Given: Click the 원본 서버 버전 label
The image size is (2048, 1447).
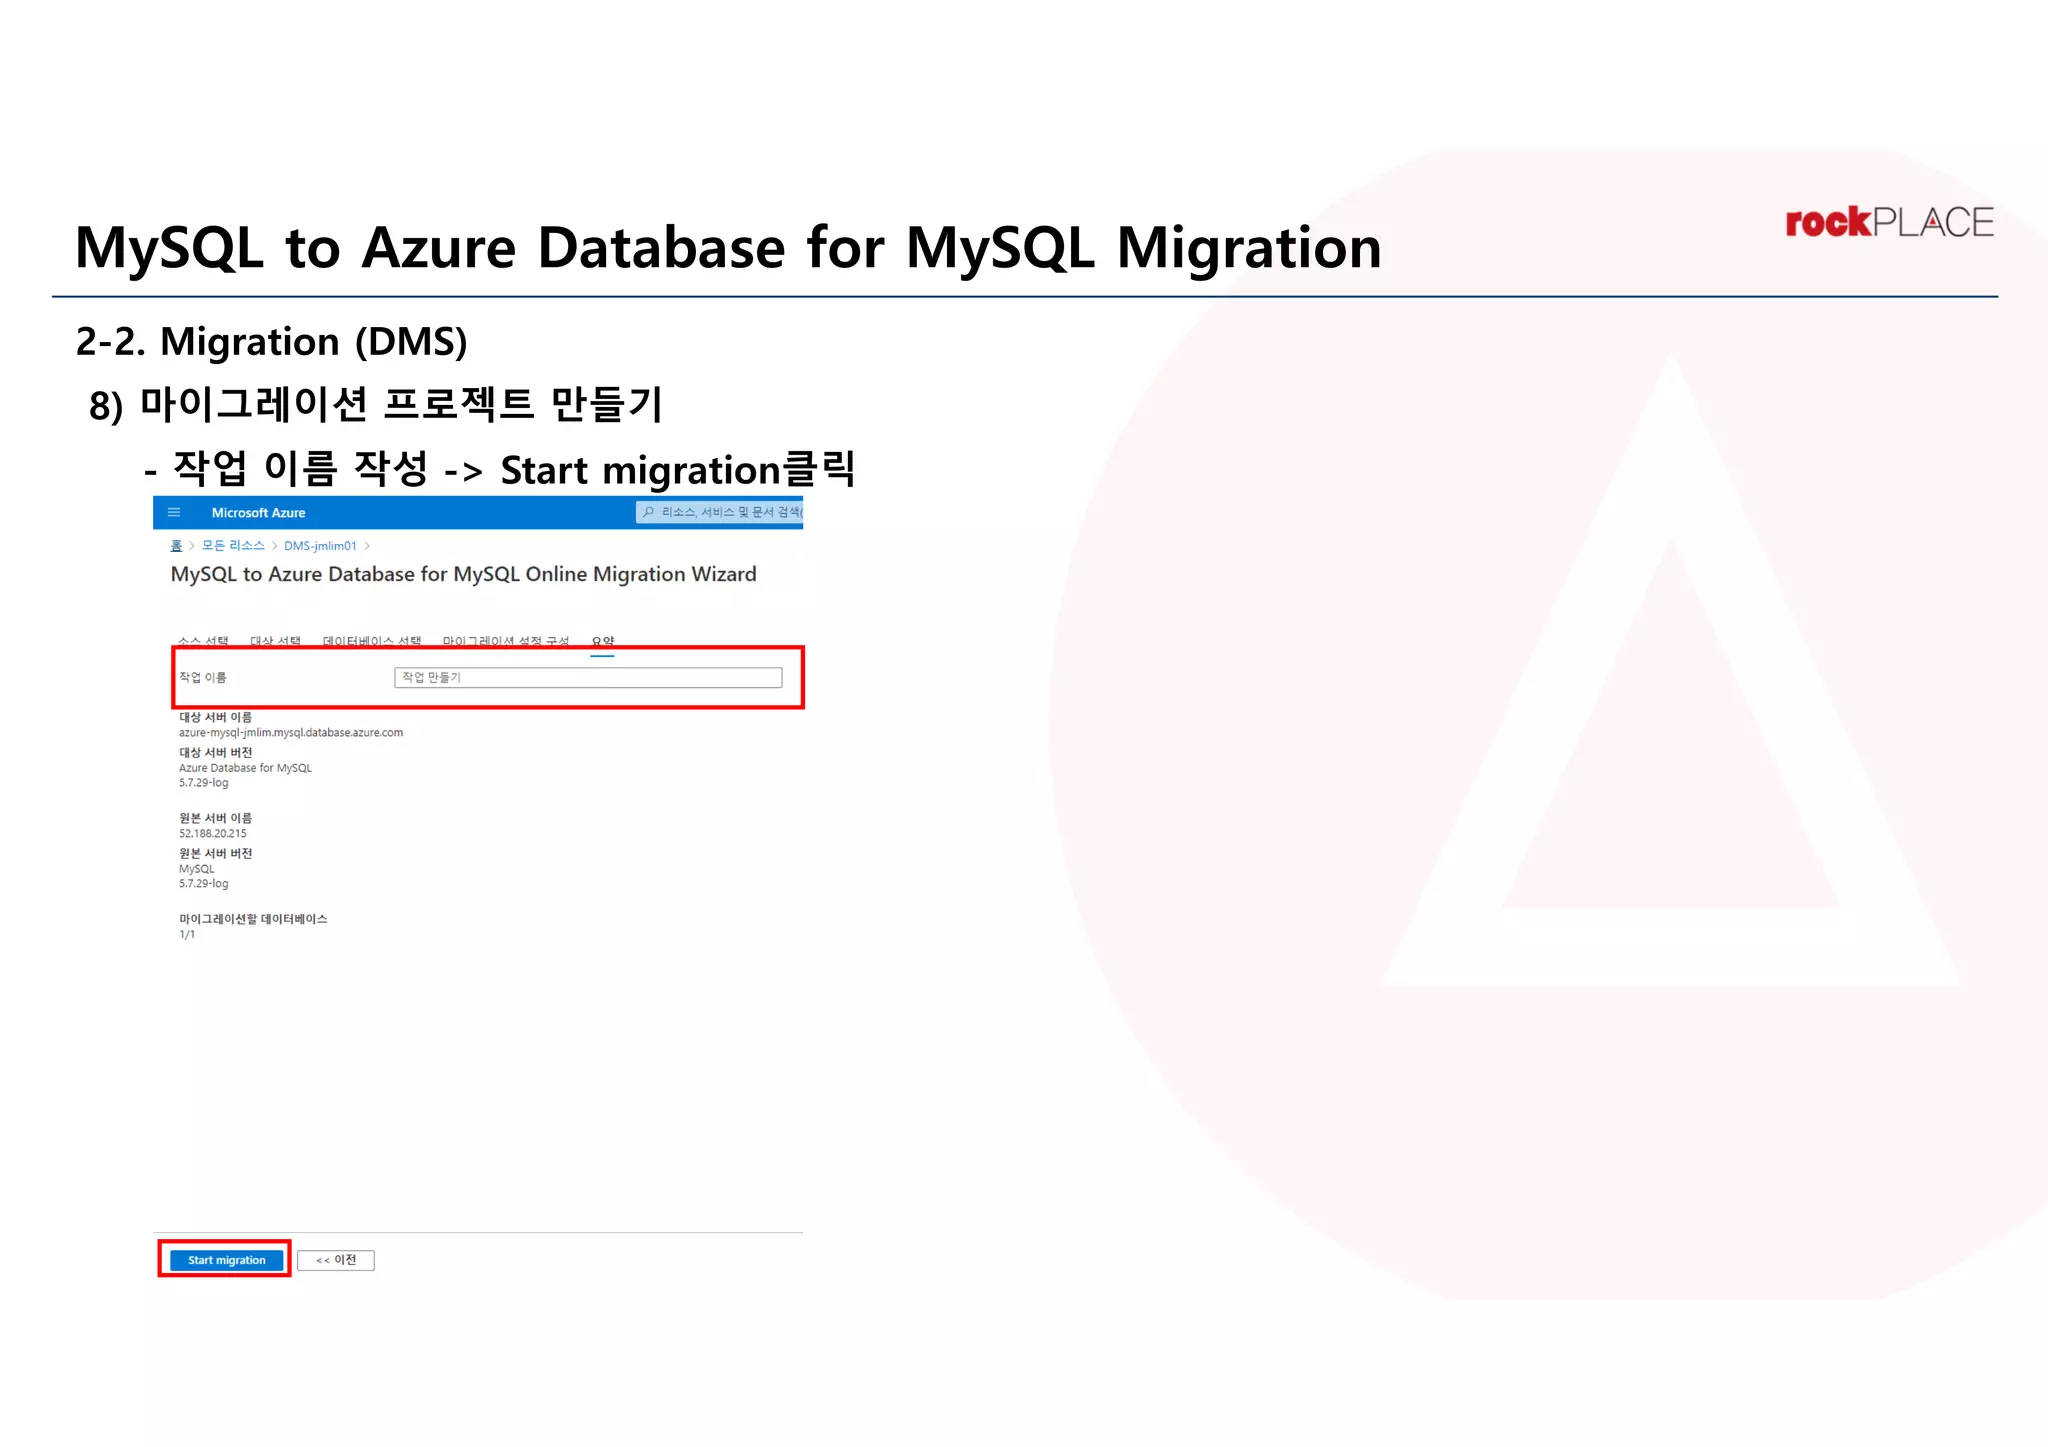Looking at the screenshot, I should [216, 854].
